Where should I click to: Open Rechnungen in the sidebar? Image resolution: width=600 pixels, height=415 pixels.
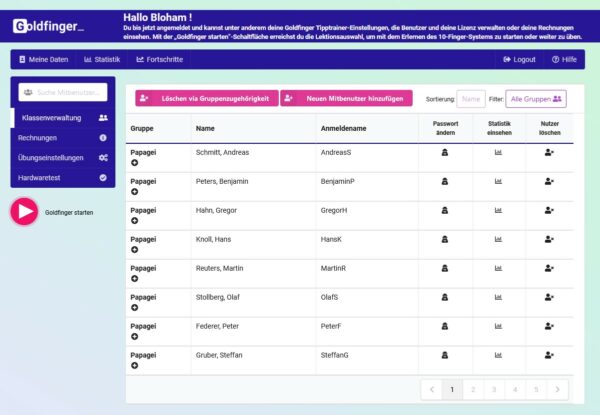click(62, 138)
